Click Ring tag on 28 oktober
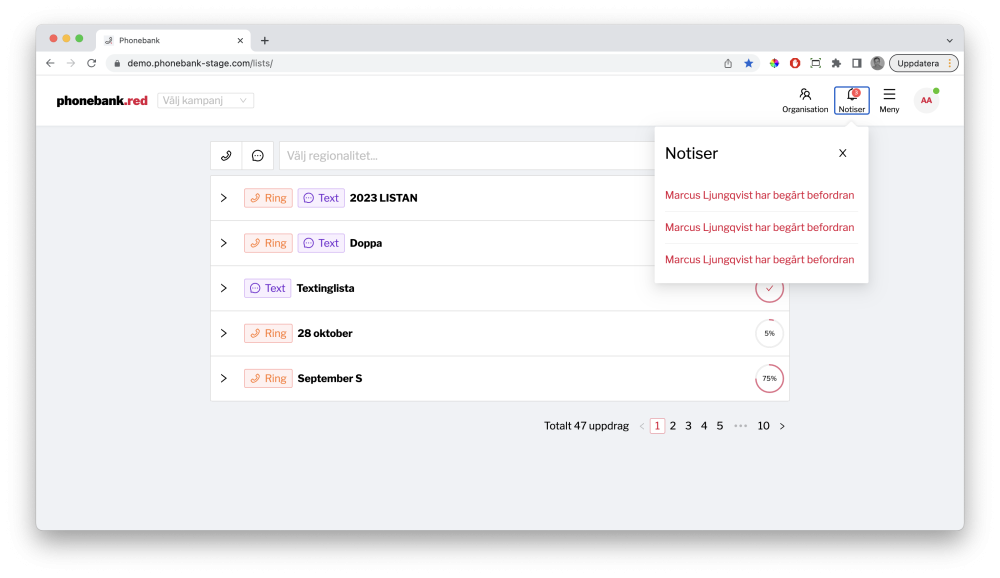Screen dimensions: 1000x578 267,333
